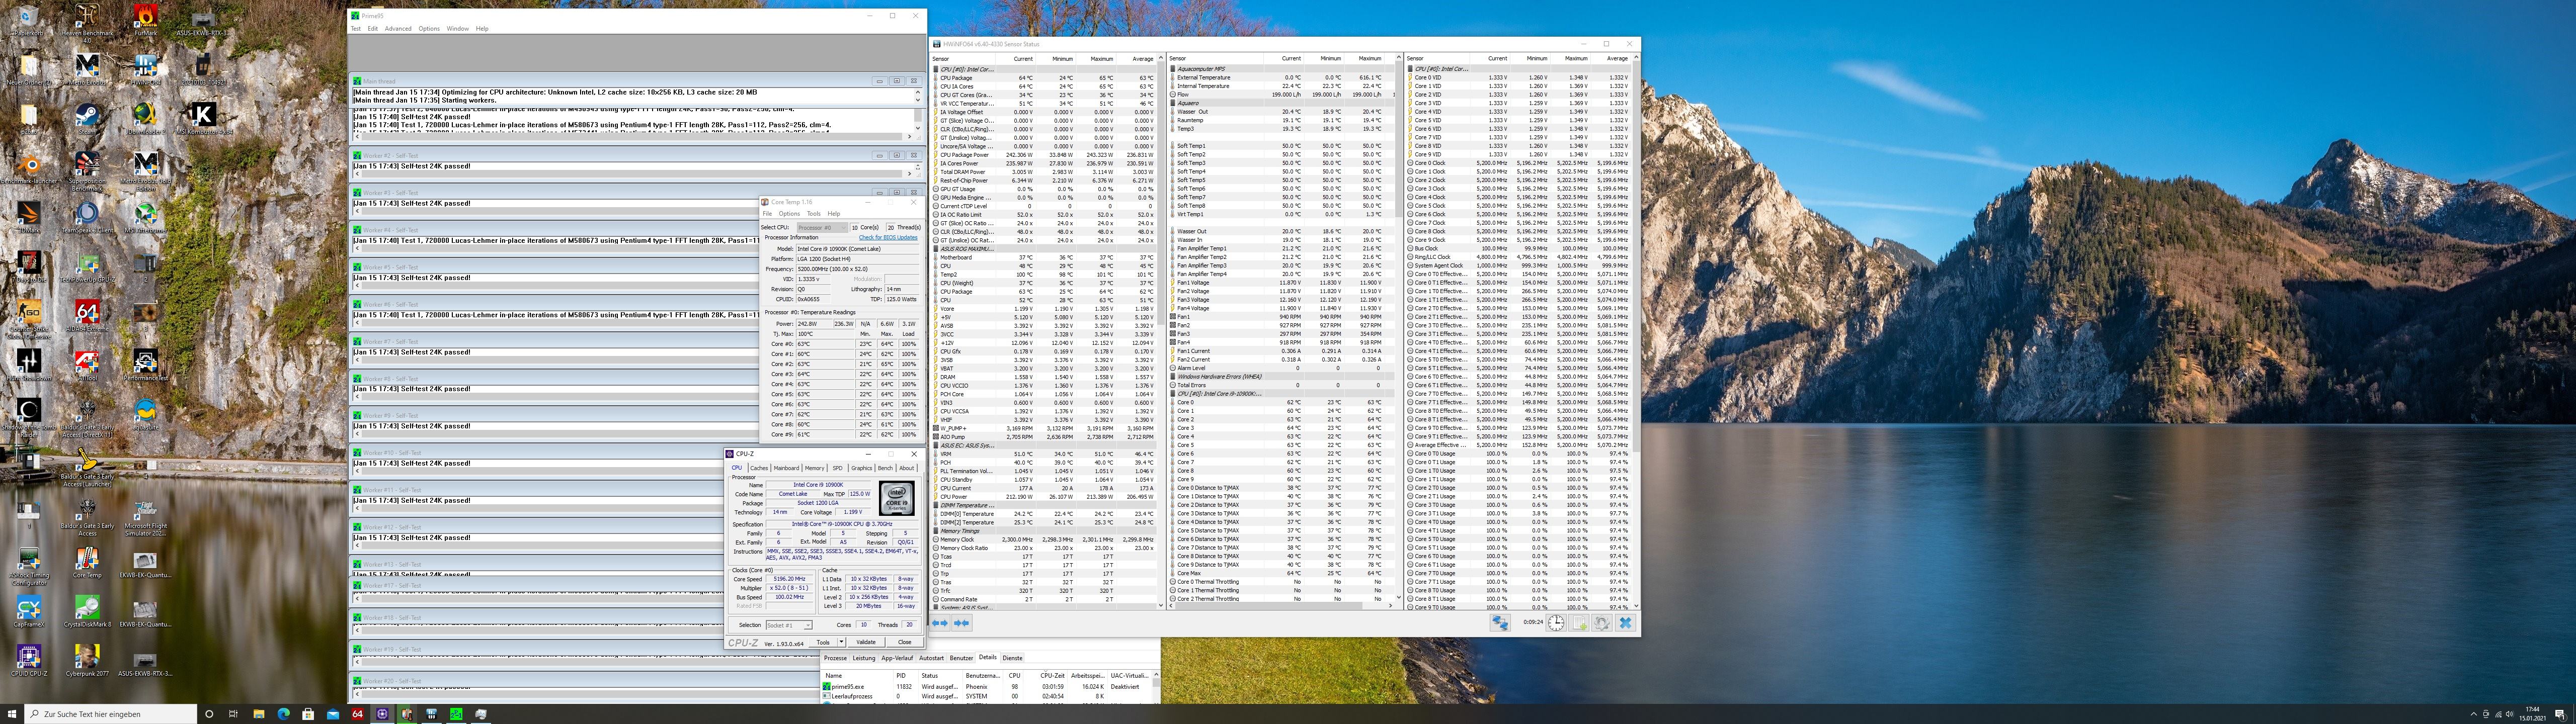2576x724 pixels.
Task: Open CPU-Z Selection Socket #1 dropdown
Action: point(789,625)
